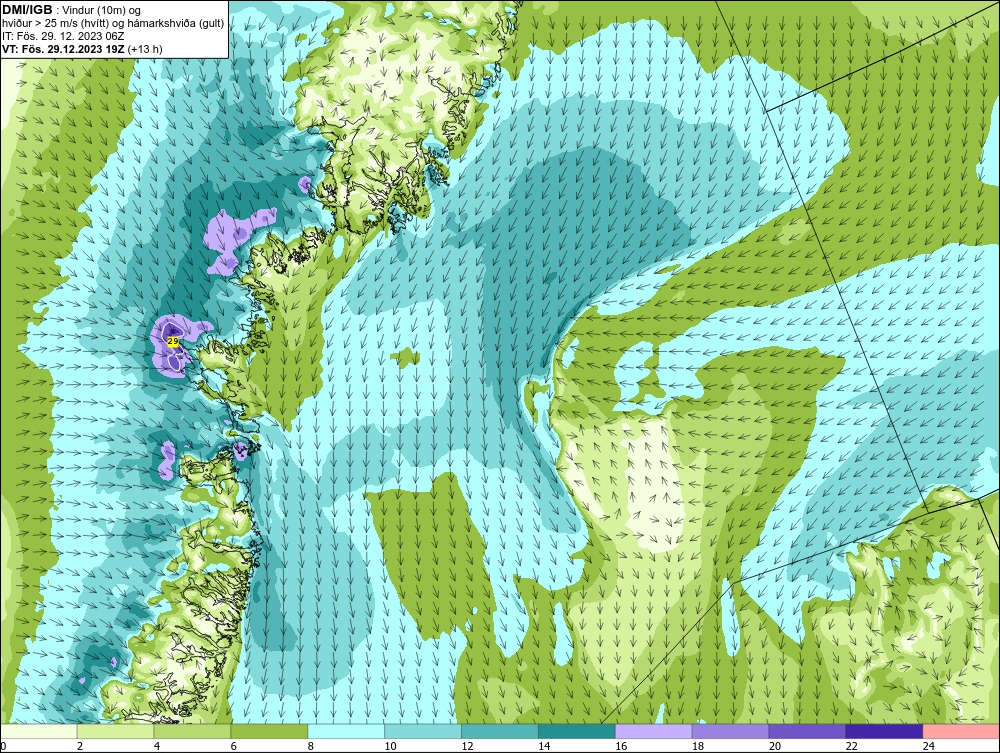Click the yellow 29 gust marker

click(x=172, y=342)
